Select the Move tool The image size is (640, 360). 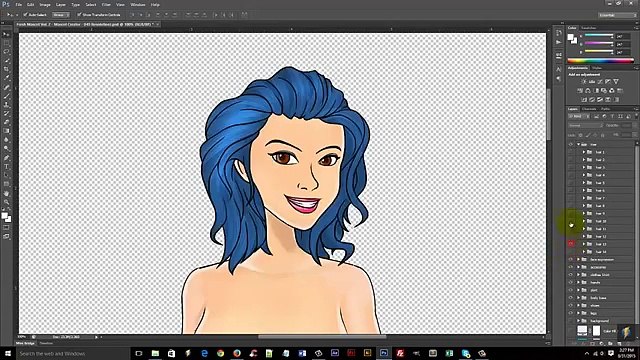(x=6, y=34)
